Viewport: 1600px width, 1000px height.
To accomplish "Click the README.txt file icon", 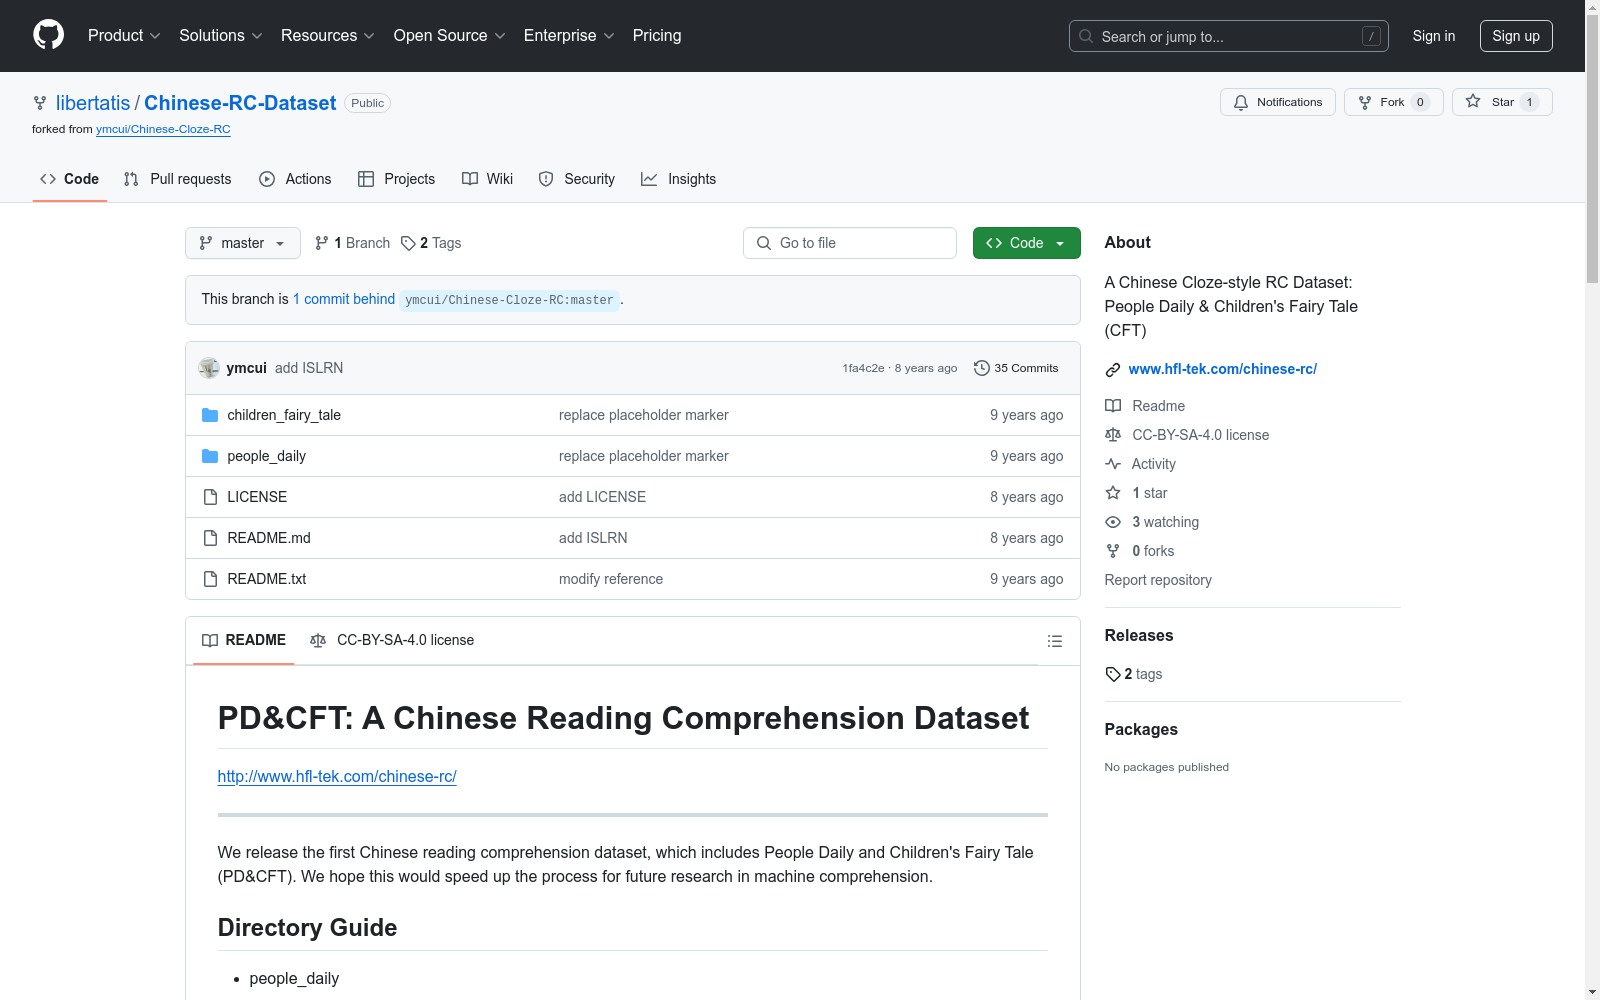I will coord(210,579).
